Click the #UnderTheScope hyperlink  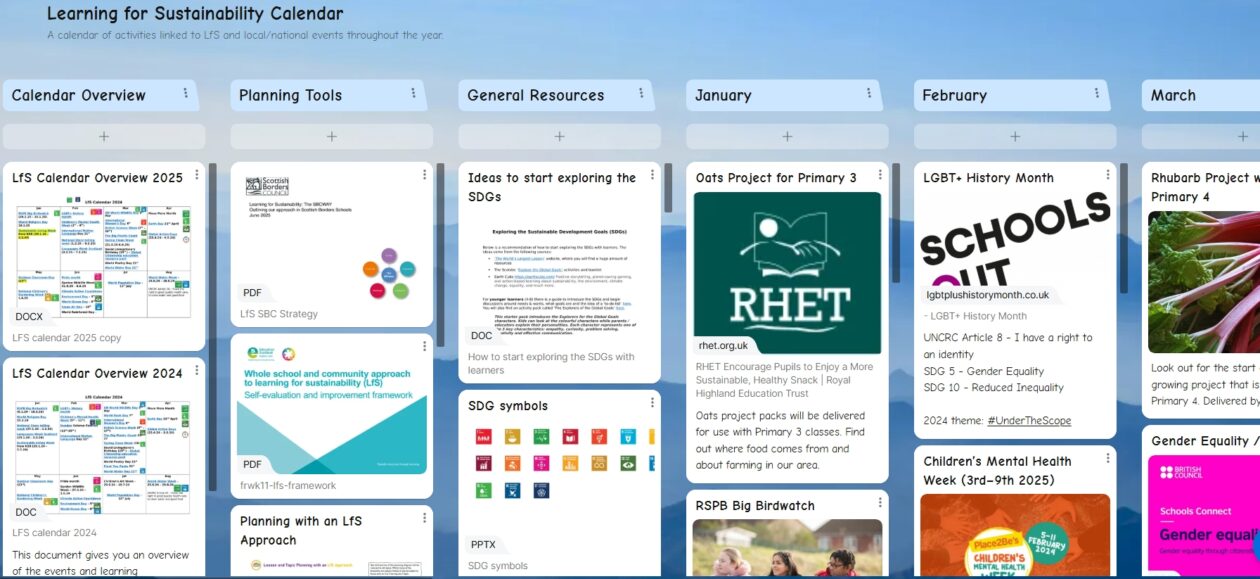pyautogui.click(x=1028, y=420)
